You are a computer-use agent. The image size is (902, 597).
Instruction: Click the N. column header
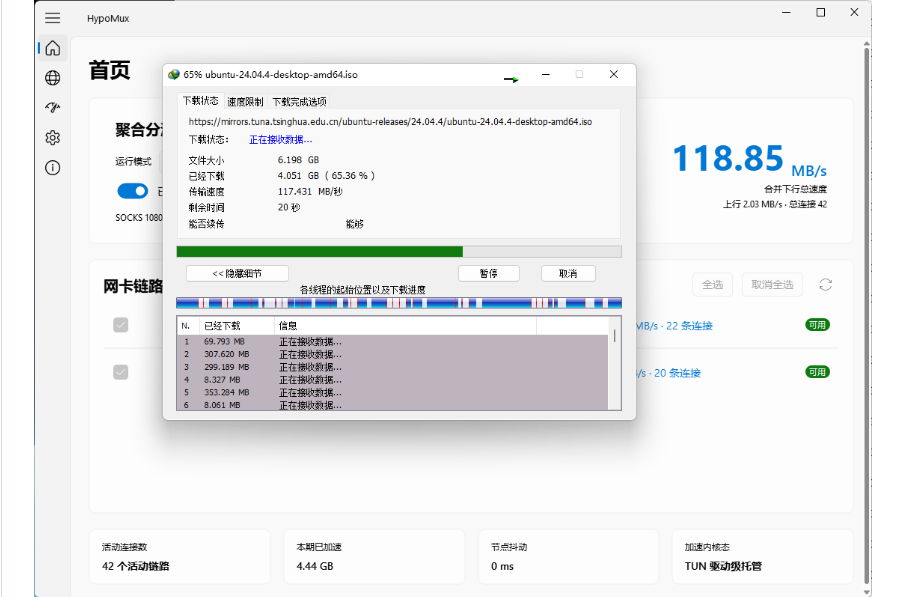(188, 326)
